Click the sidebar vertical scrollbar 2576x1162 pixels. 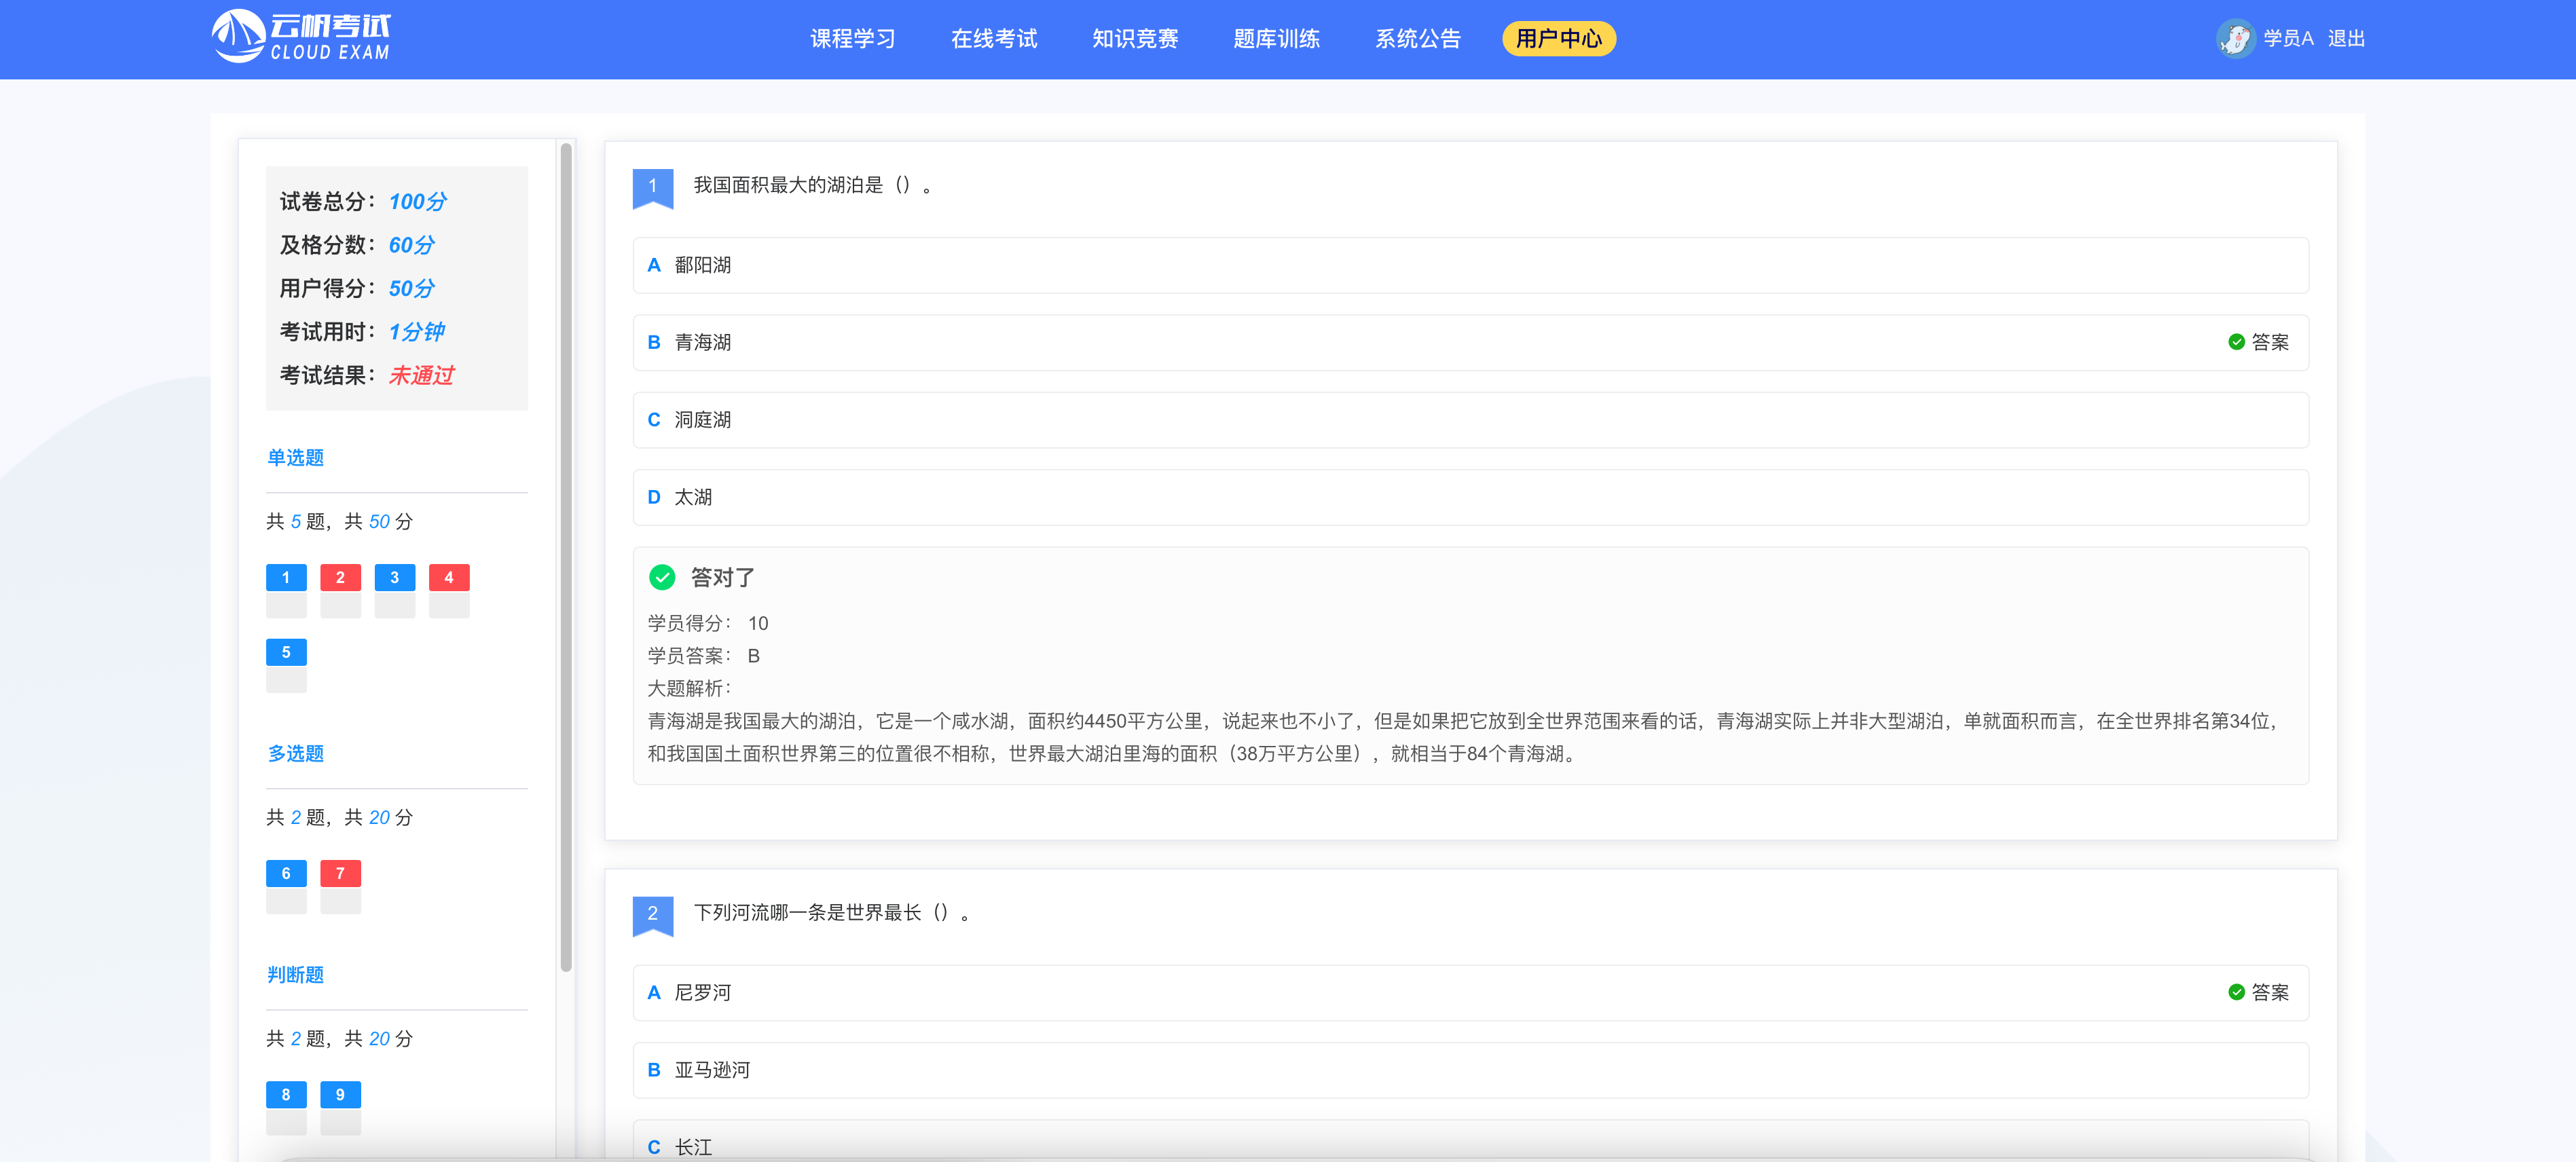(566, 557)
